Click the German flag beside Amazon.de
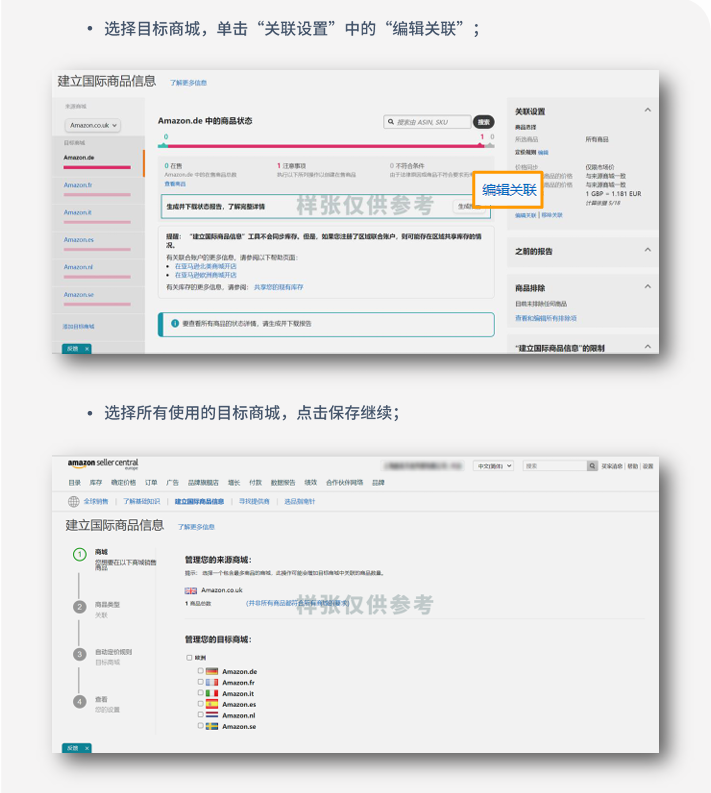Image resolution: width=711 pixels, height=793 pixels. pyautogui.click(x=212, y=672)
